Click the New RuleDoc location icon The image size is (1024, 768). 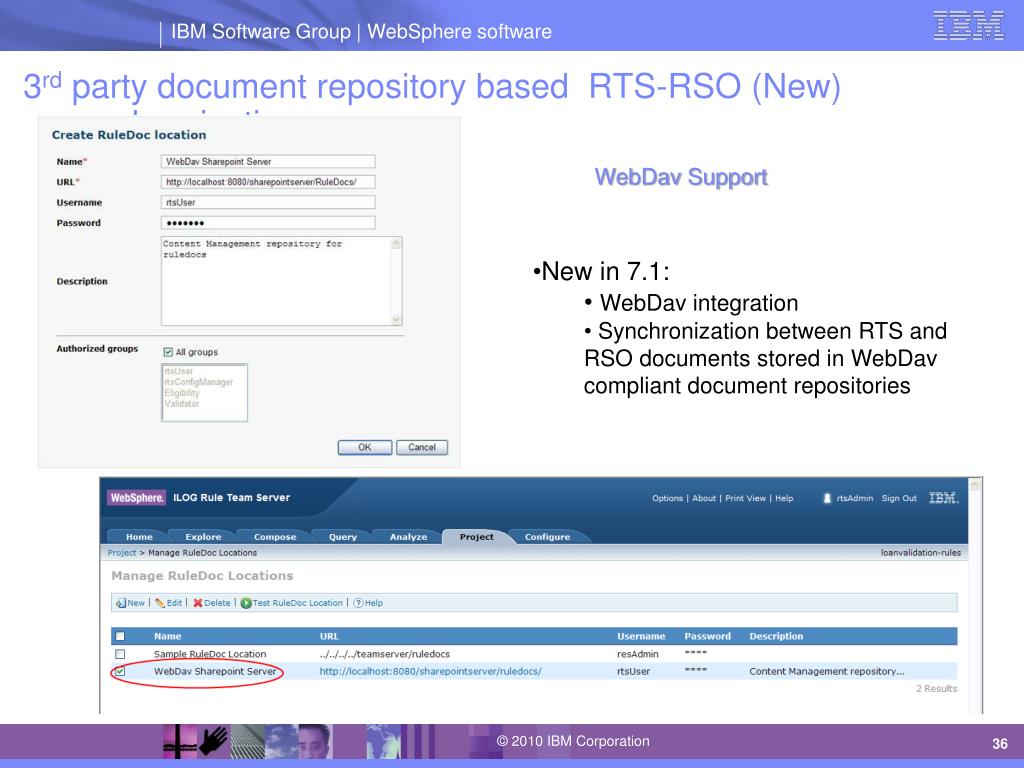(x=120, y=603)
